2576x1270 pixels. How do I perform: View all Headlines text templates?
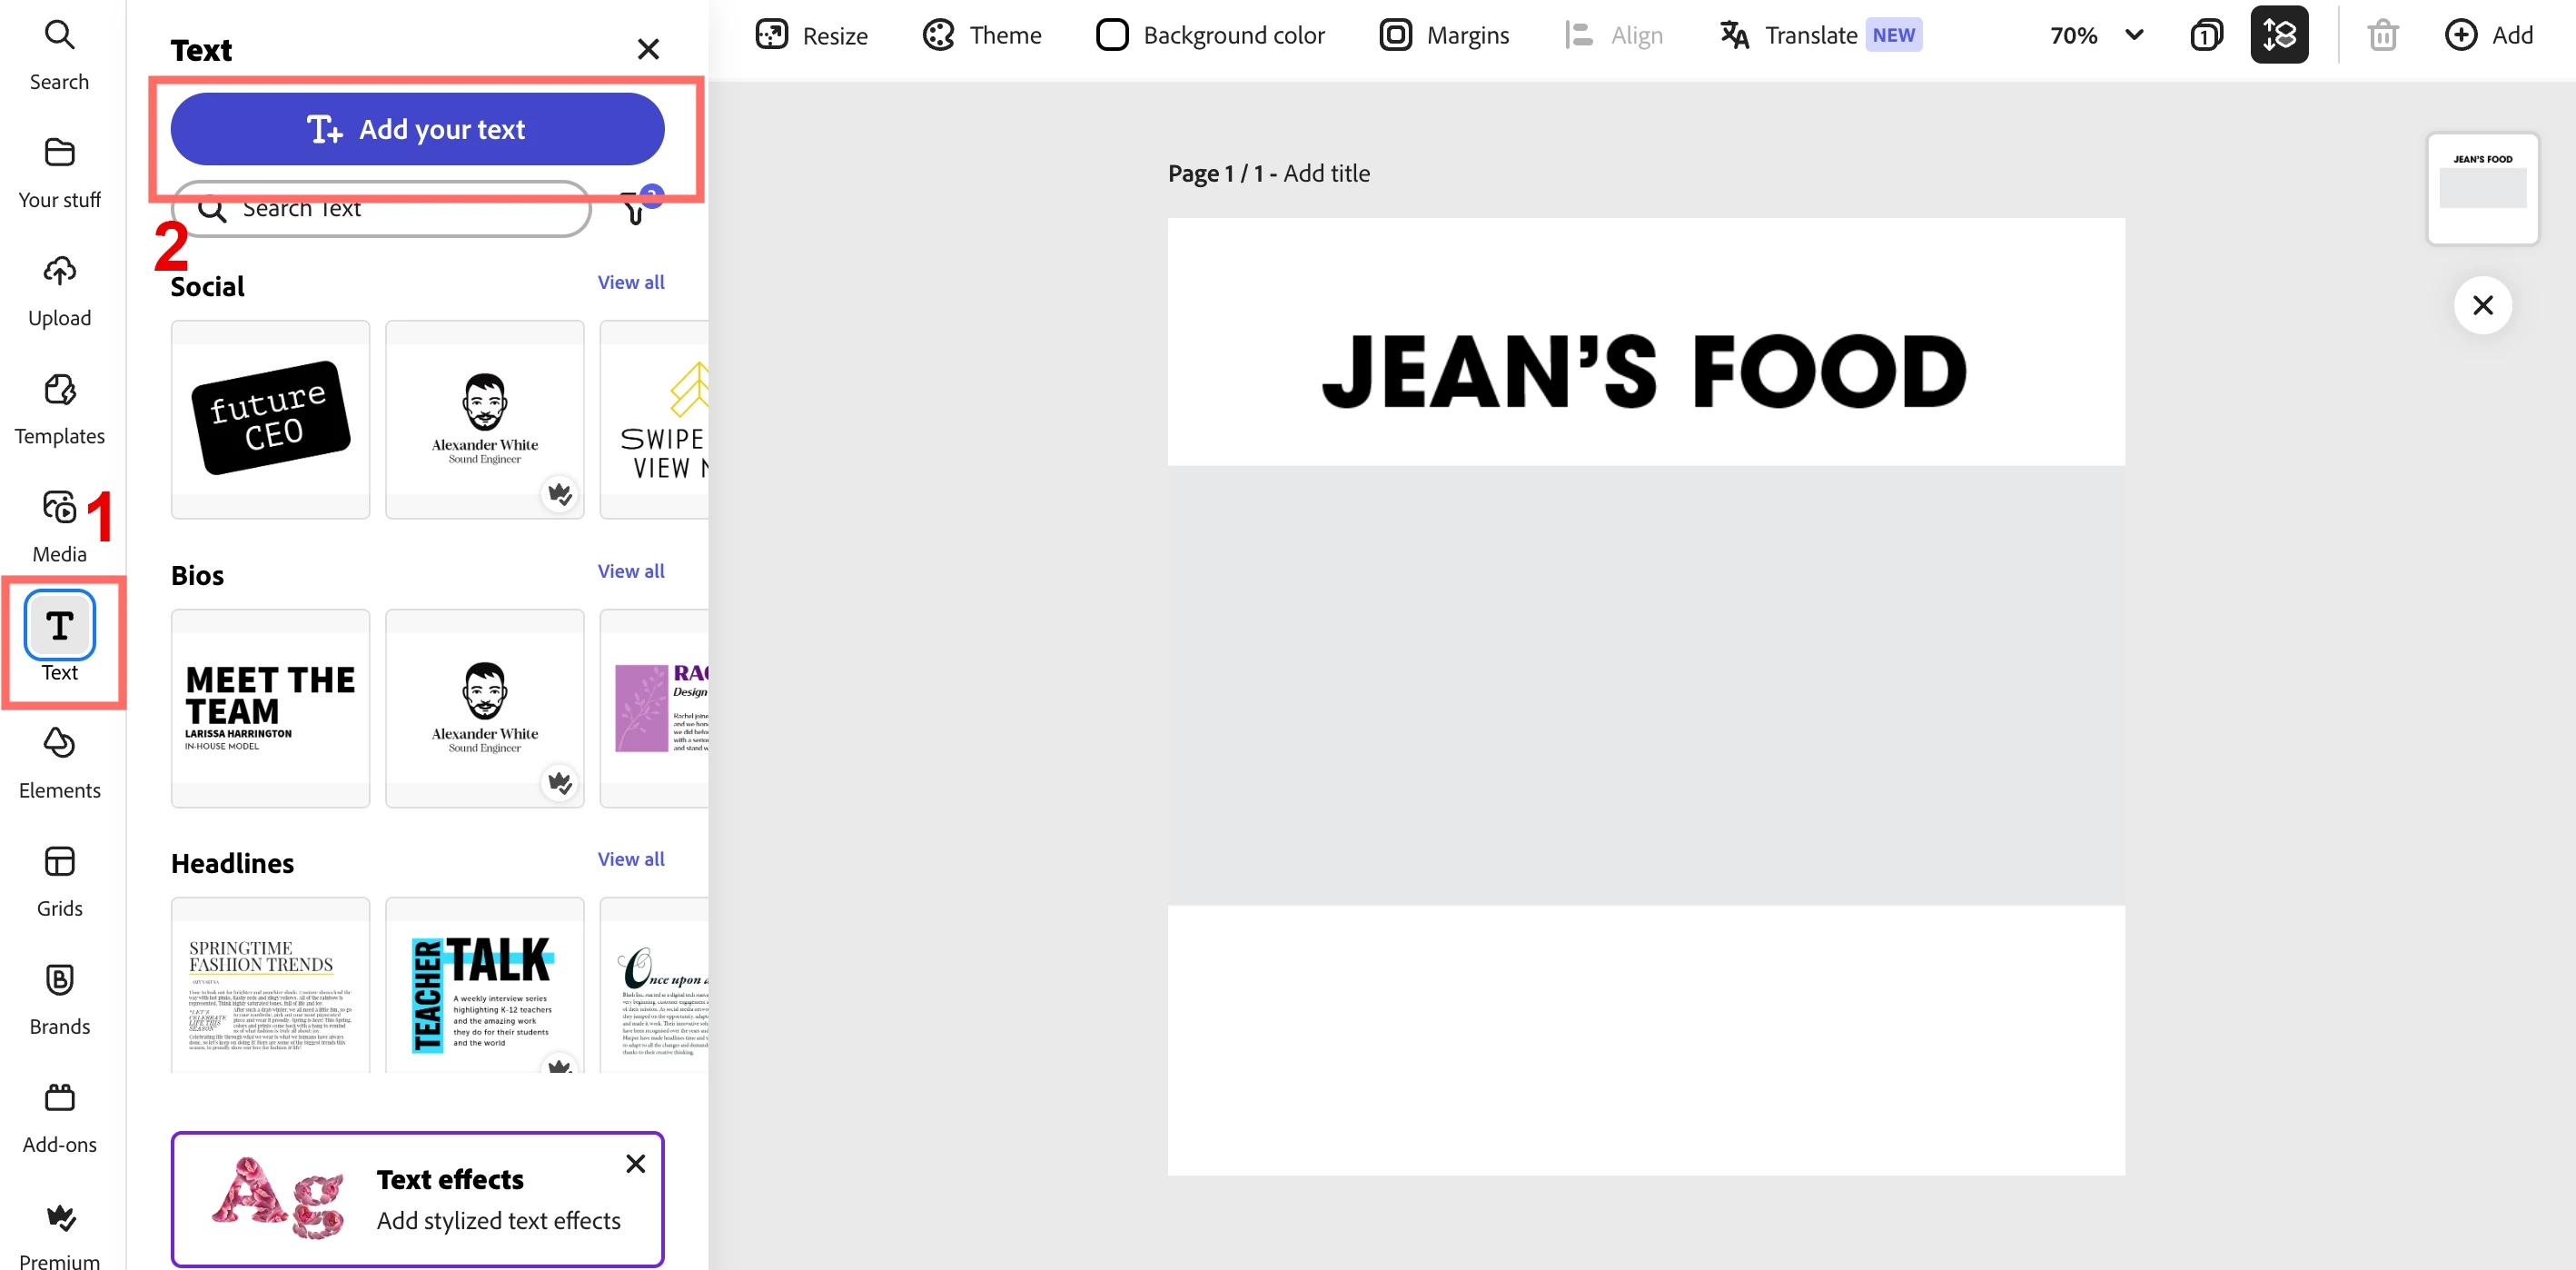(x=630, y=859)
